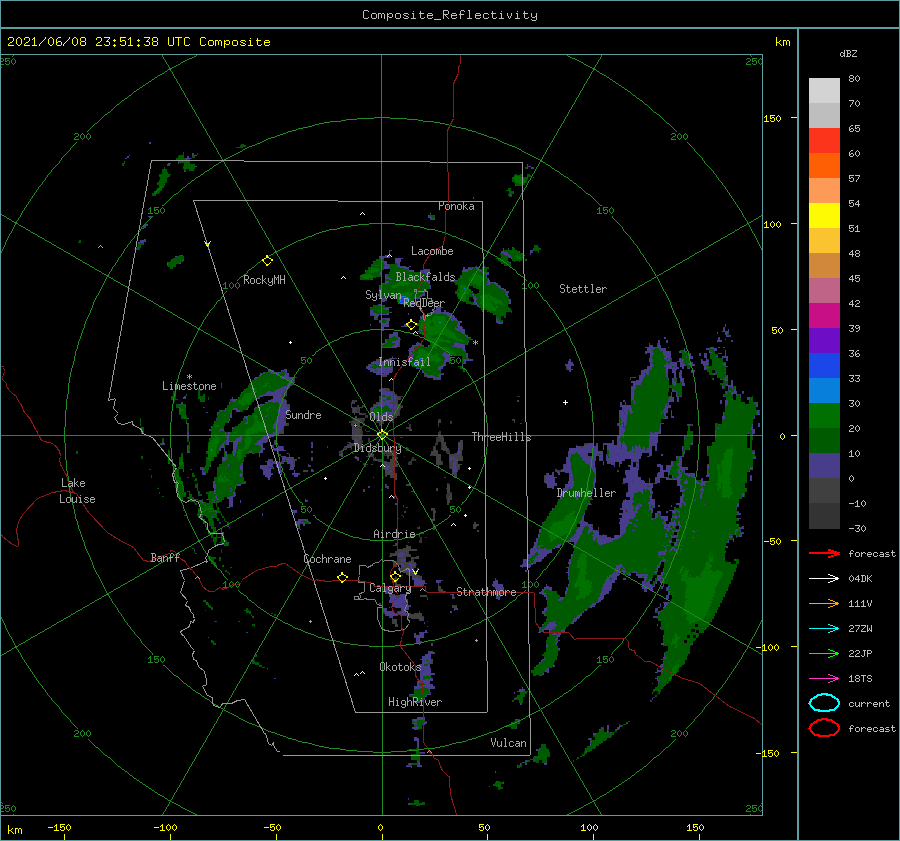
Task: Click the 'Stettler' city label
Action: (583, 289)
